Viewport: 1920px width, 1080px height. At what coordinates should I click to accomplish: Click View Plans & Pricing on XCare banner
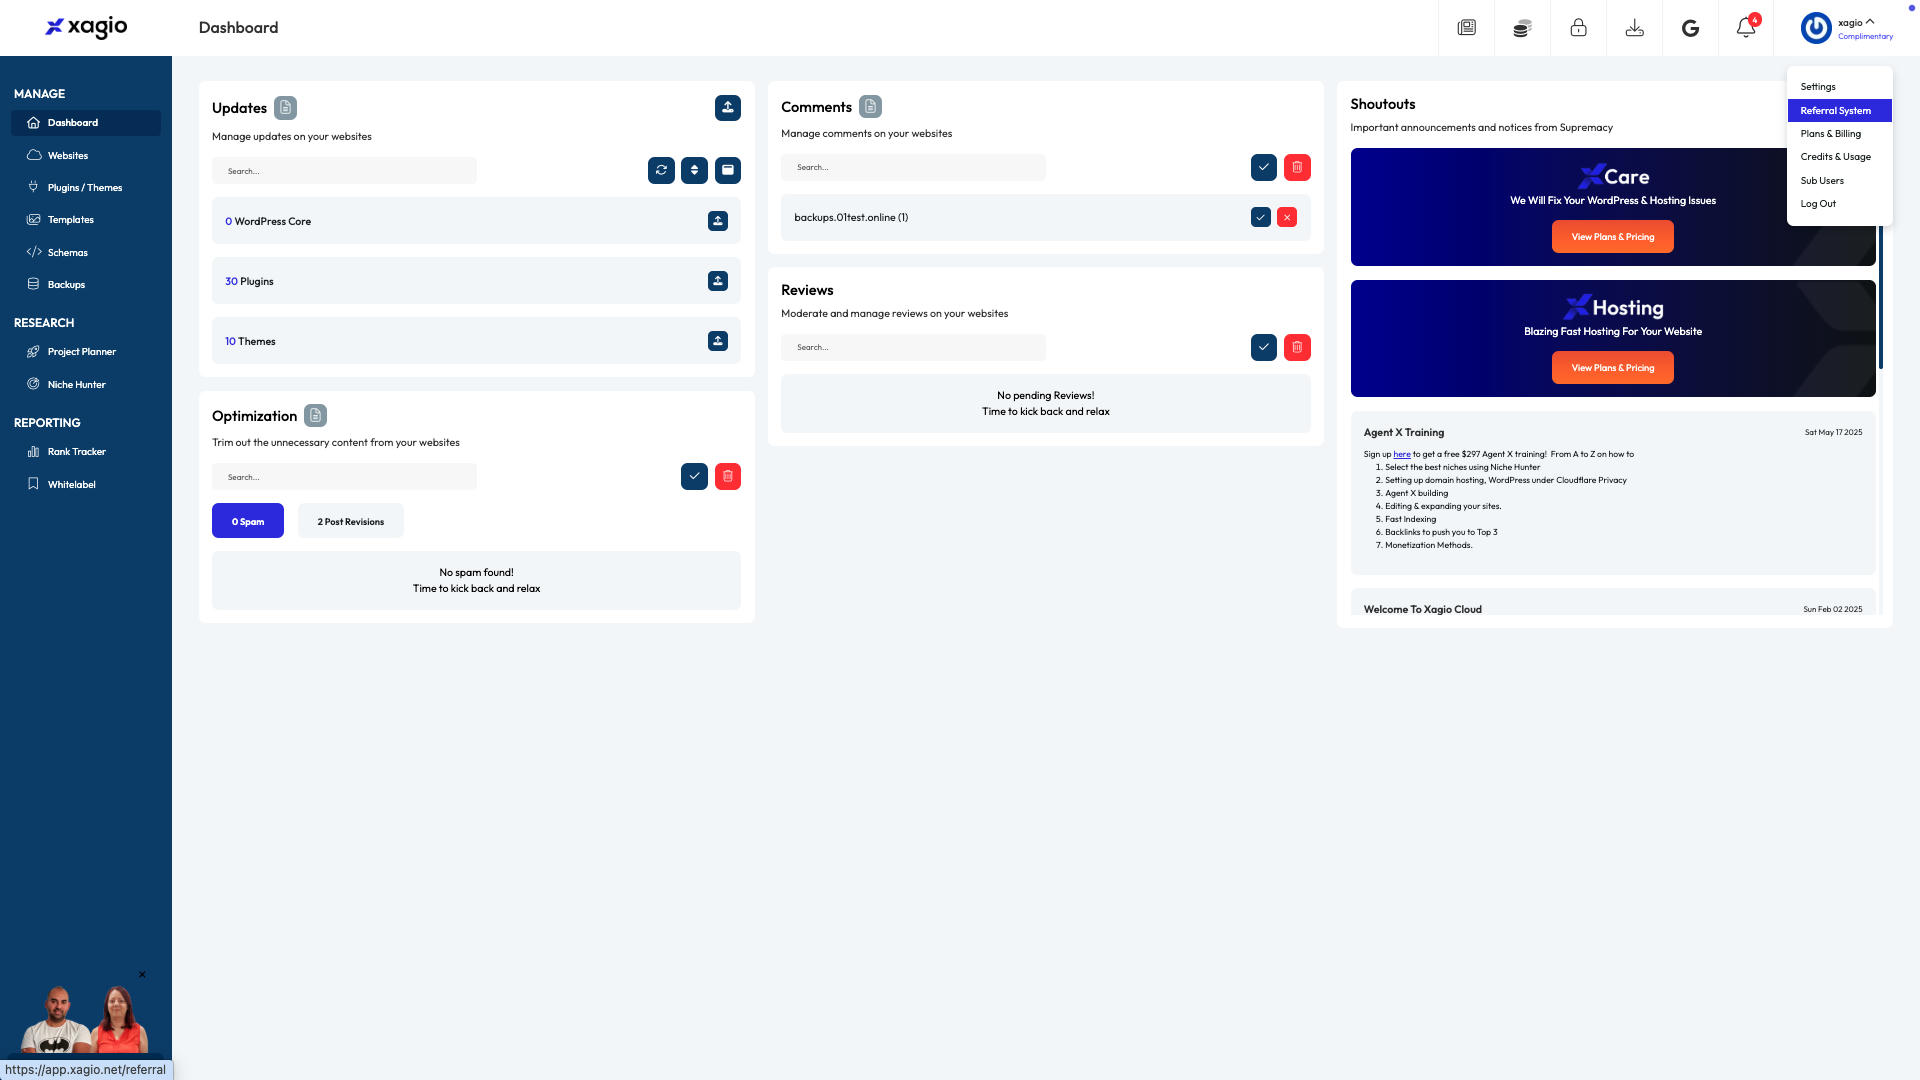click(1612, 237)
